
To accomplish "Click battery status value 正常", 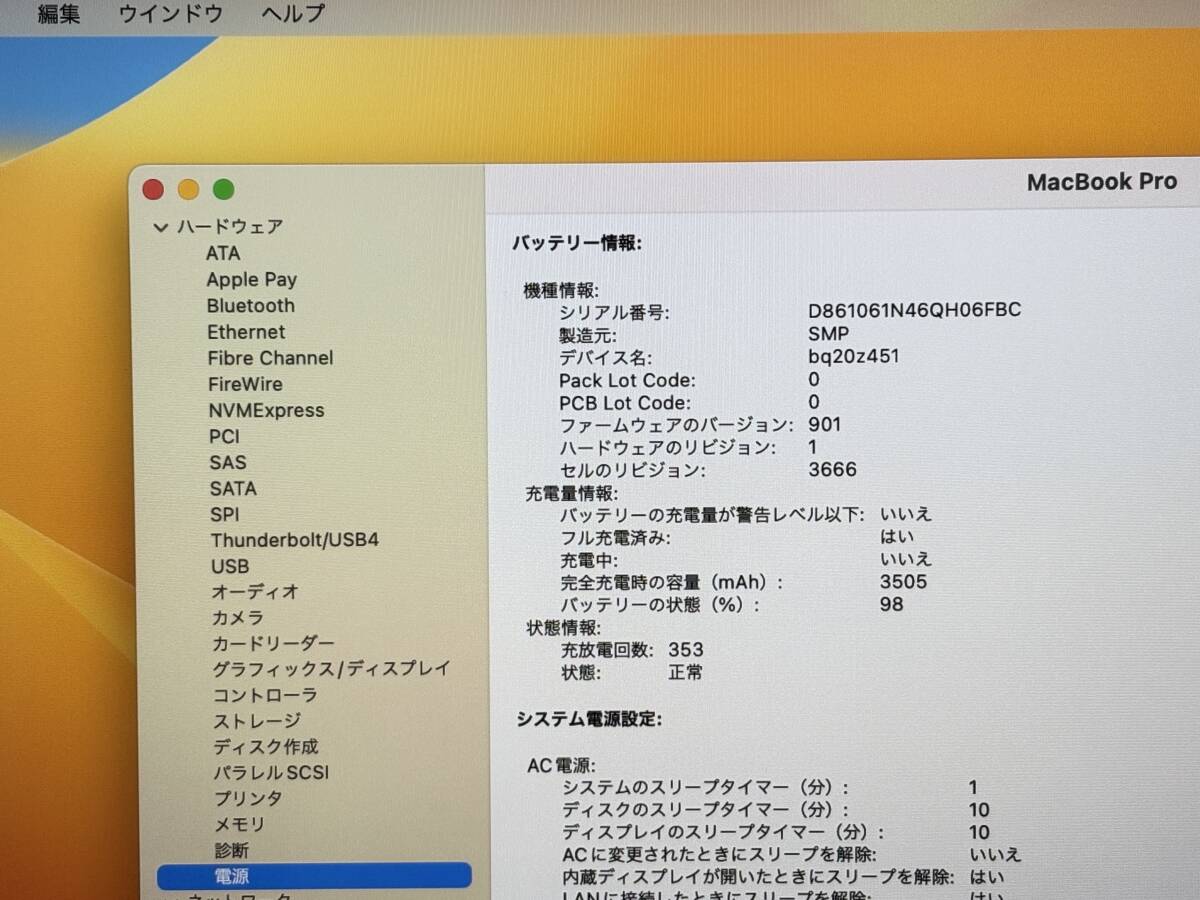I will pyautogui.click(x=686, y=673).
